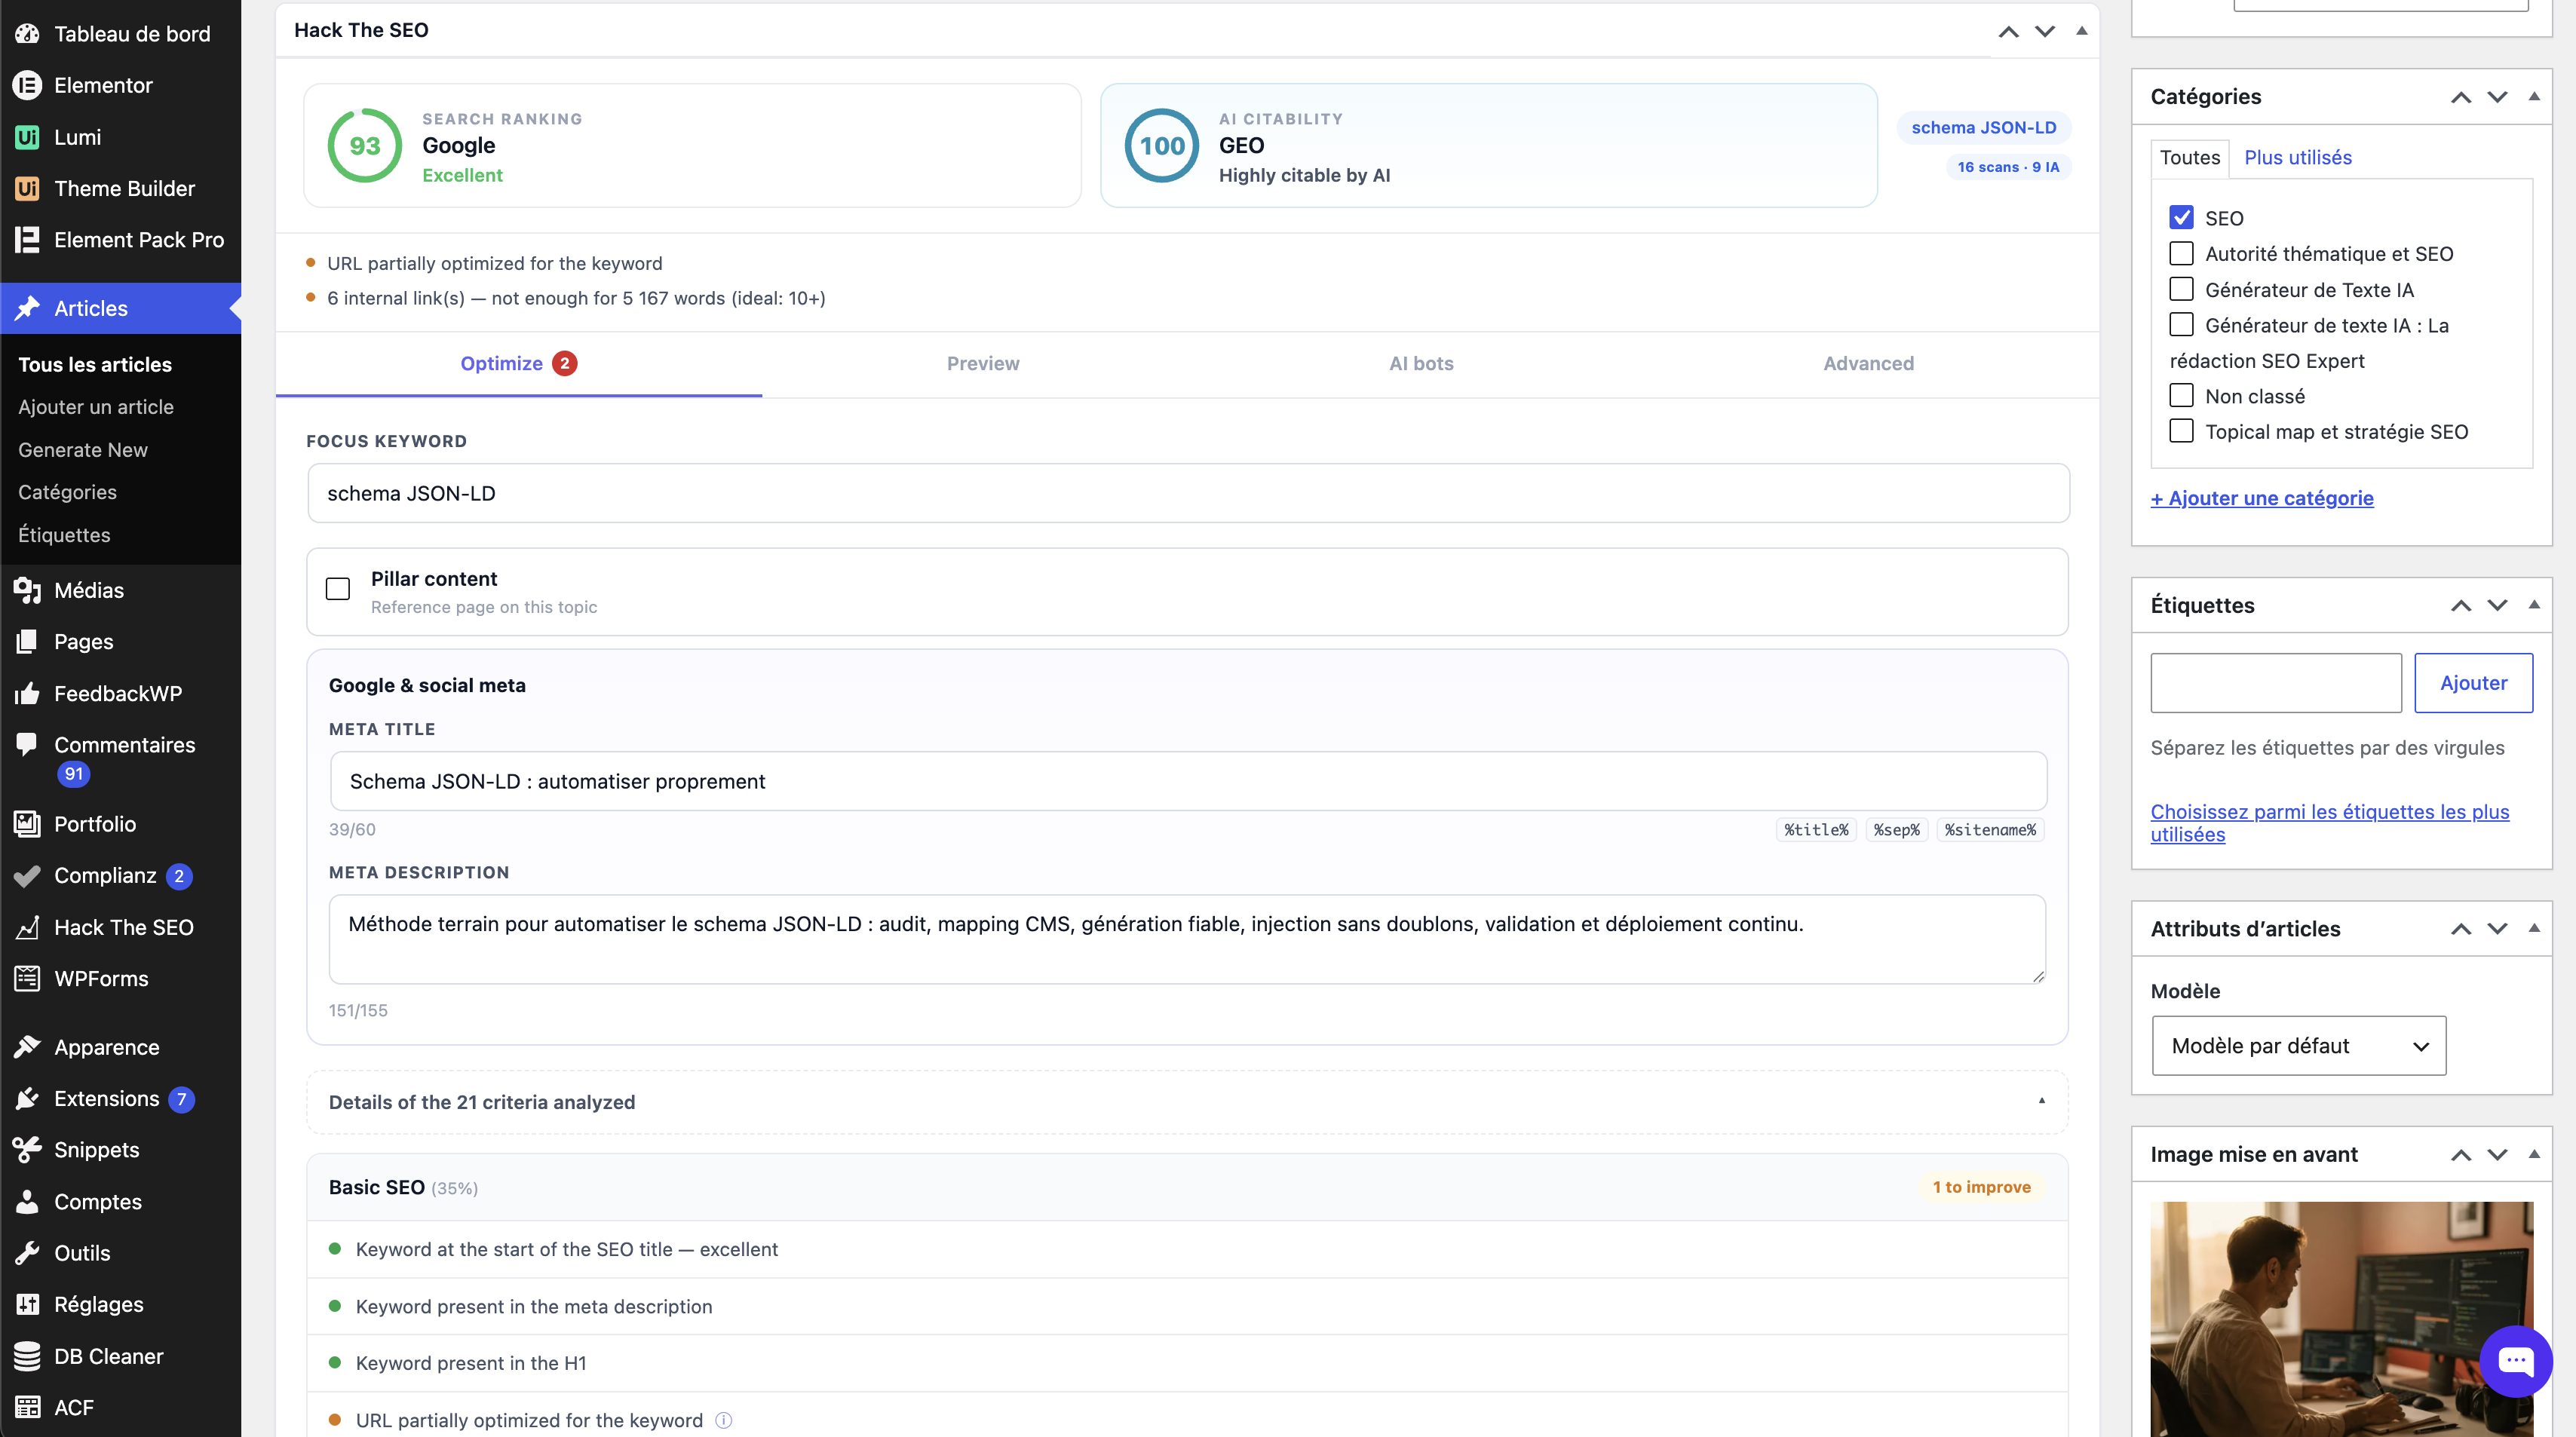Check Générateur de texte IA : La rédaction category
The height and width of the screenshot is (1437, 2576).
[2181, 325]
